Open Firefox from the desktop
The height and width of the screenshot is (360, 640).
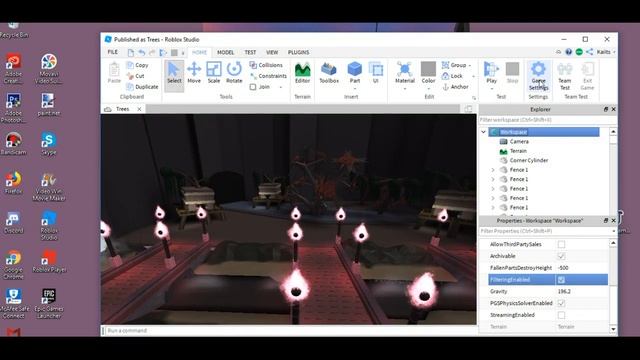[x=13, y=183]
